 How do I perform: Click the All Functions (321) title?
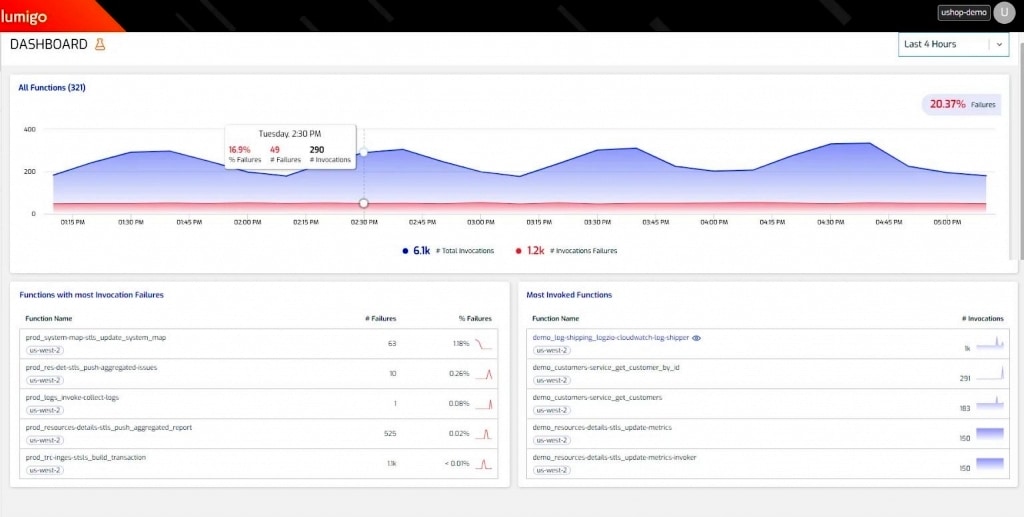(x=52, y=87)
